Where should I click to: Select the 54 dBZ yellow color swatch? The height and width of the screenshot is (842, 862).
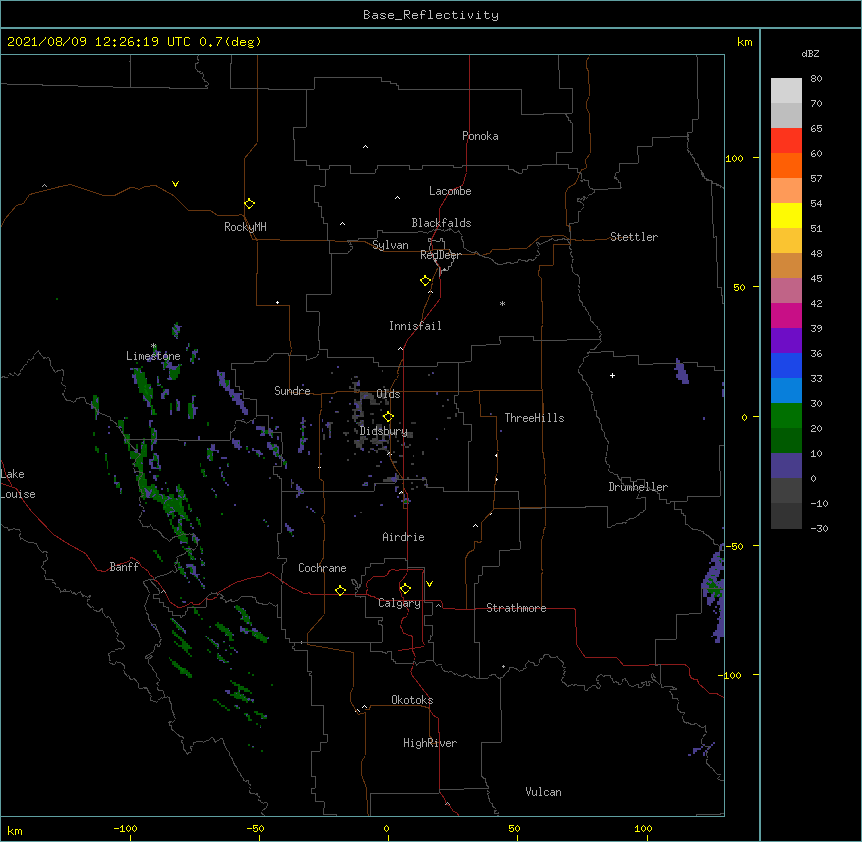click(x=786, y=215)
